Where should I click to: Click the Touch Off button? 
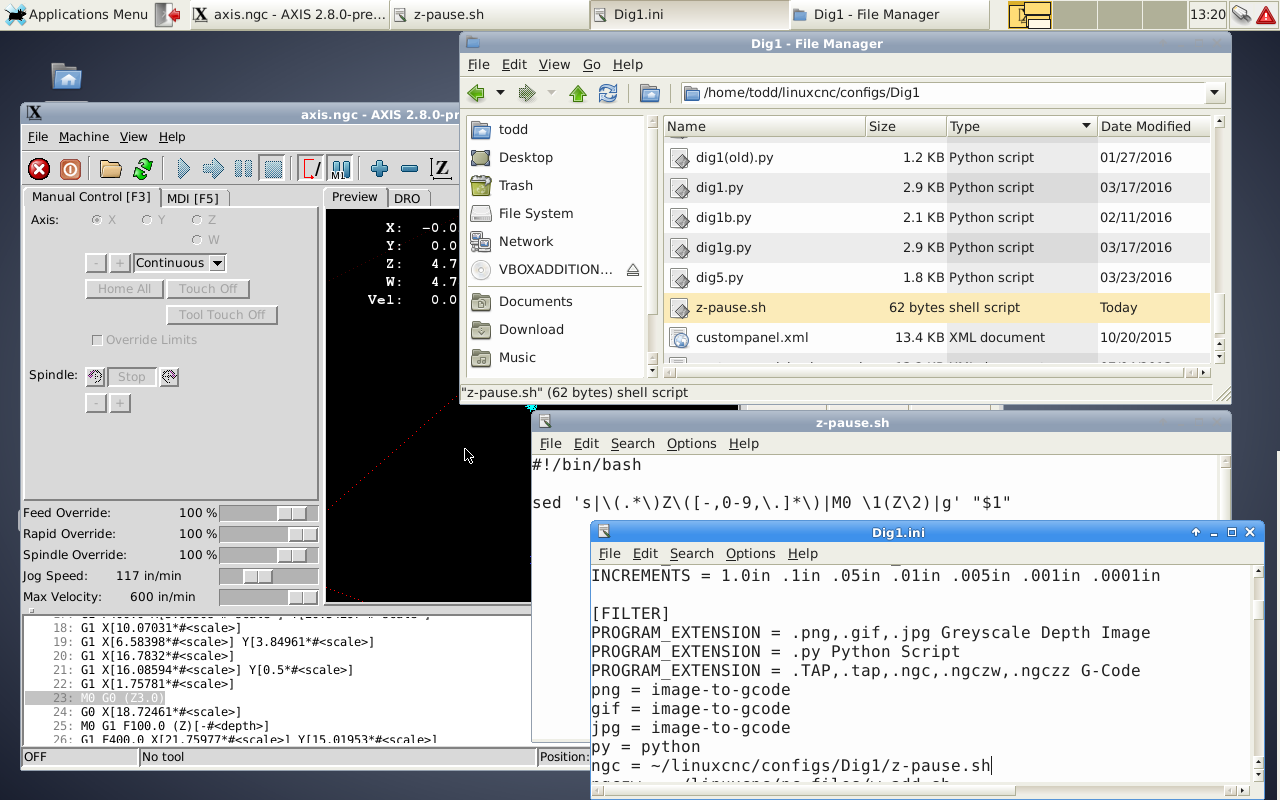point(208,289)
